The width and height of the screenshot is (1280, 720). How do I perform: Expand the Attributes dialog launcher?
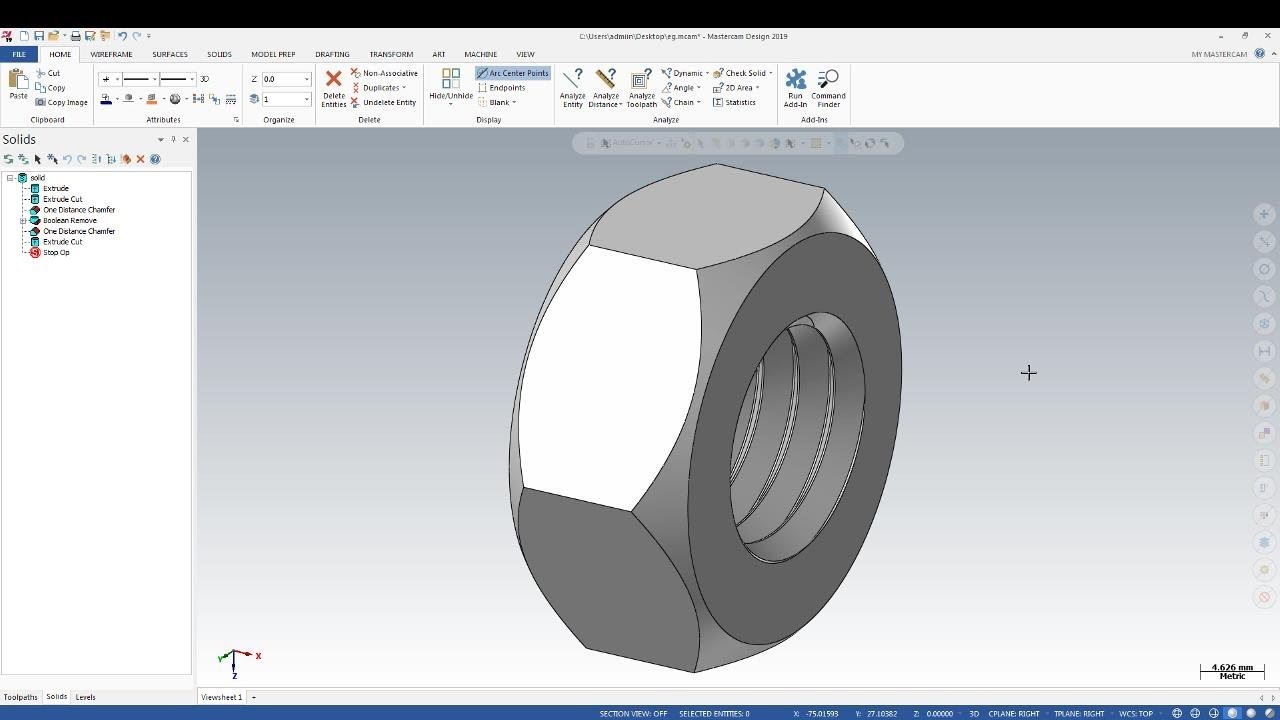pos(236,120)
